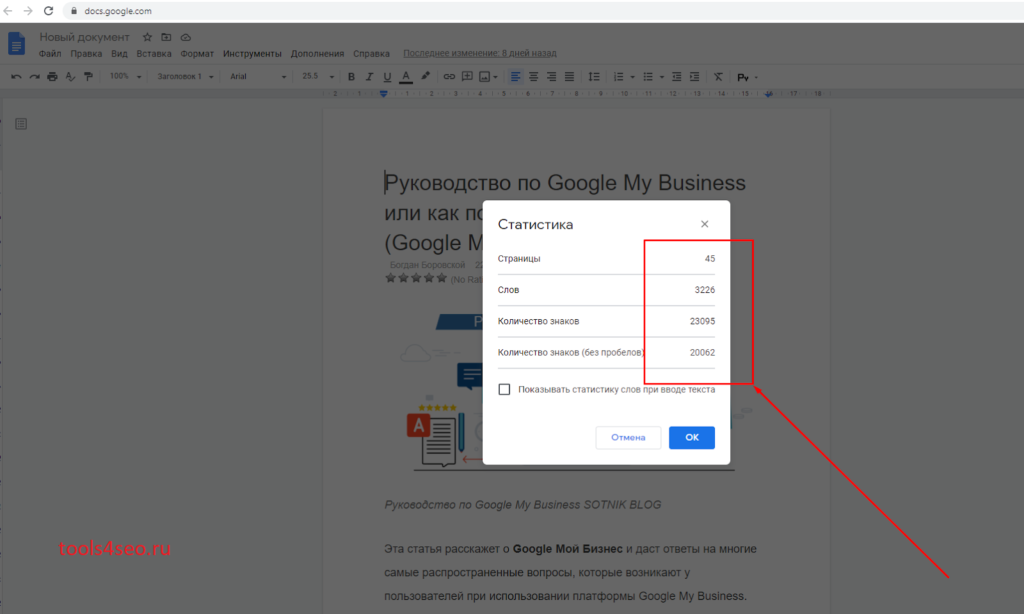1024x614 pixels.
Task: Expand the insert image dropdown arrow
Action: point(496,77)
